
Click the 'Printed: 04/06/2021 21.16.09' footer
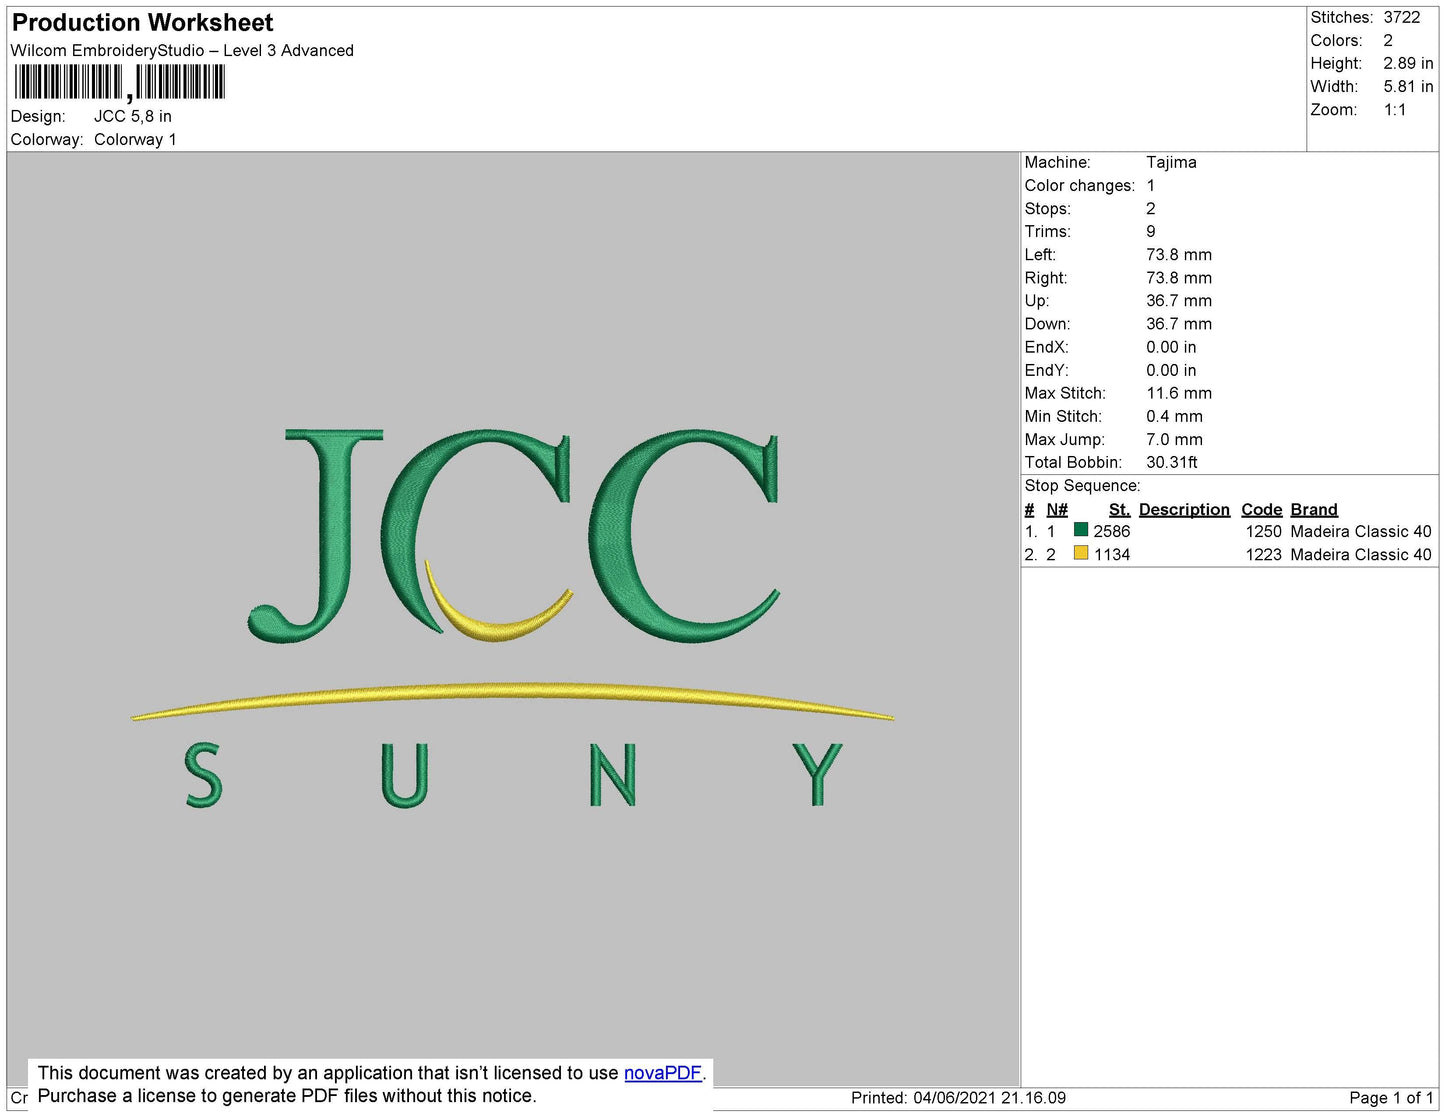coord(958,1097)
